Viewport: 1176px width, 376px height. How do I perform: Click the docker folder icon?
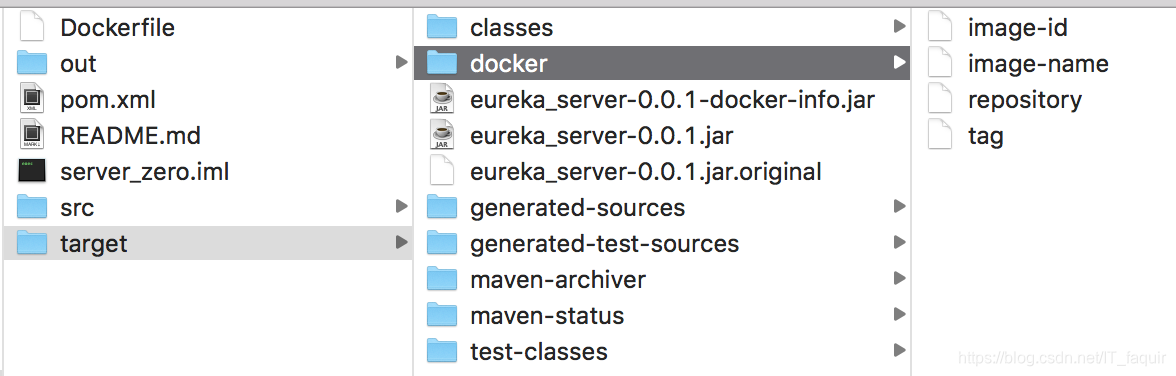click(x=442, y=63)
